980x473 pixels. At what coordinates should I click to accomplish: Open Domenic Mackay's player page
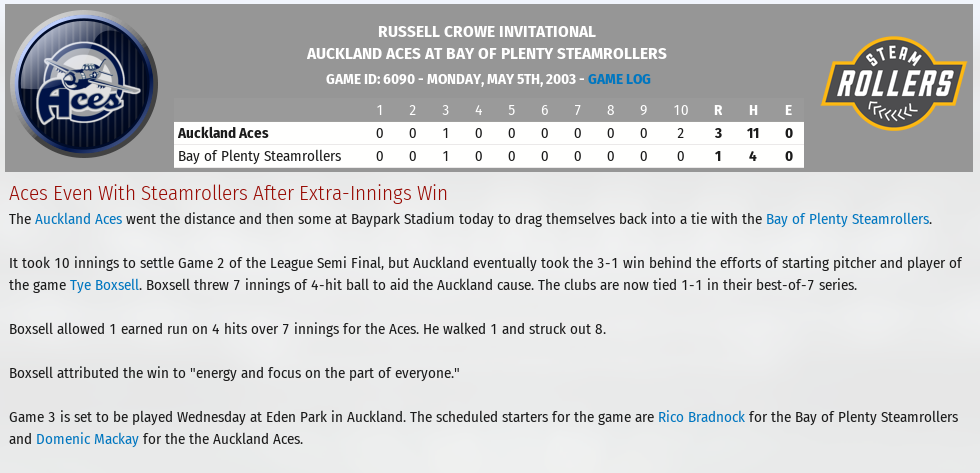(87, 439)
